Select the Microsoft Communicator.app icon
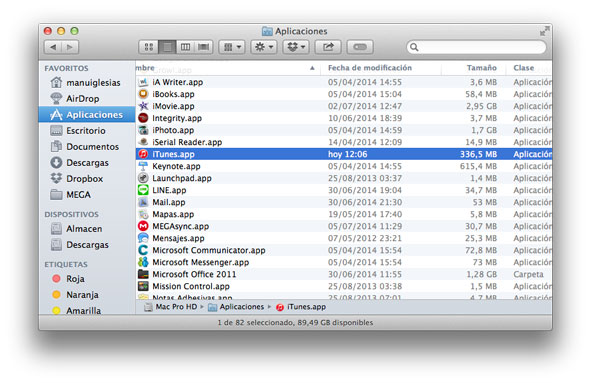 tap(143, 250)
